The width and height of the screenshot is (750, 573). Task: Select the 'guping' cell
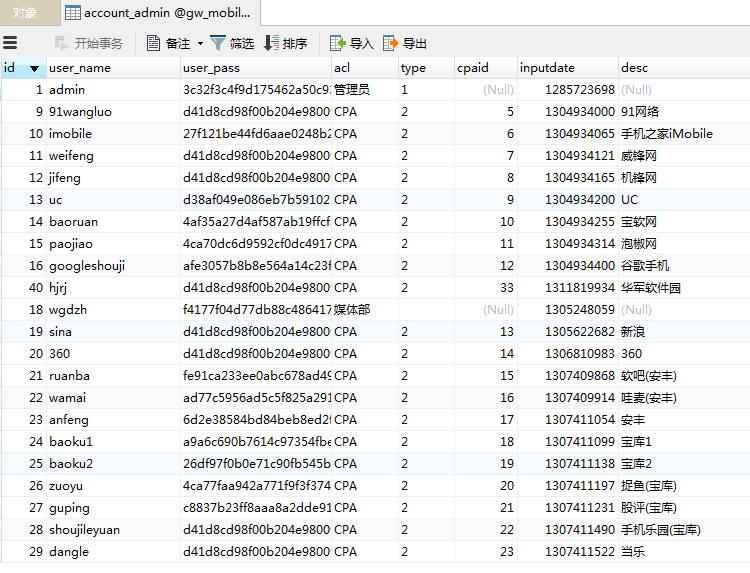(x=113, y=507)
